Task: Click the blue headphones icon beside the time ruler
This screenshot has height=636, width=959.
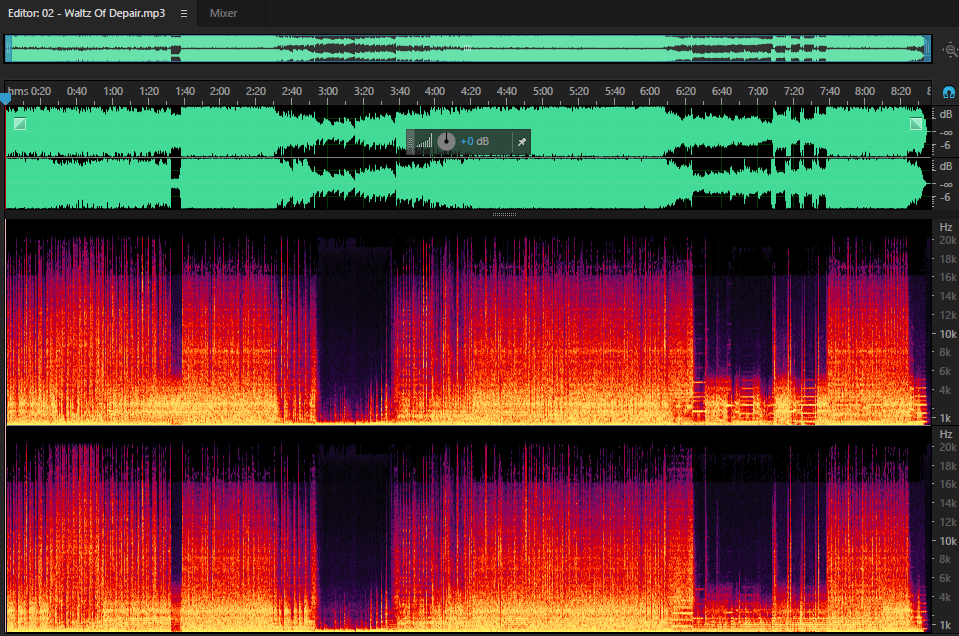Action: click(x=949, y=92)
